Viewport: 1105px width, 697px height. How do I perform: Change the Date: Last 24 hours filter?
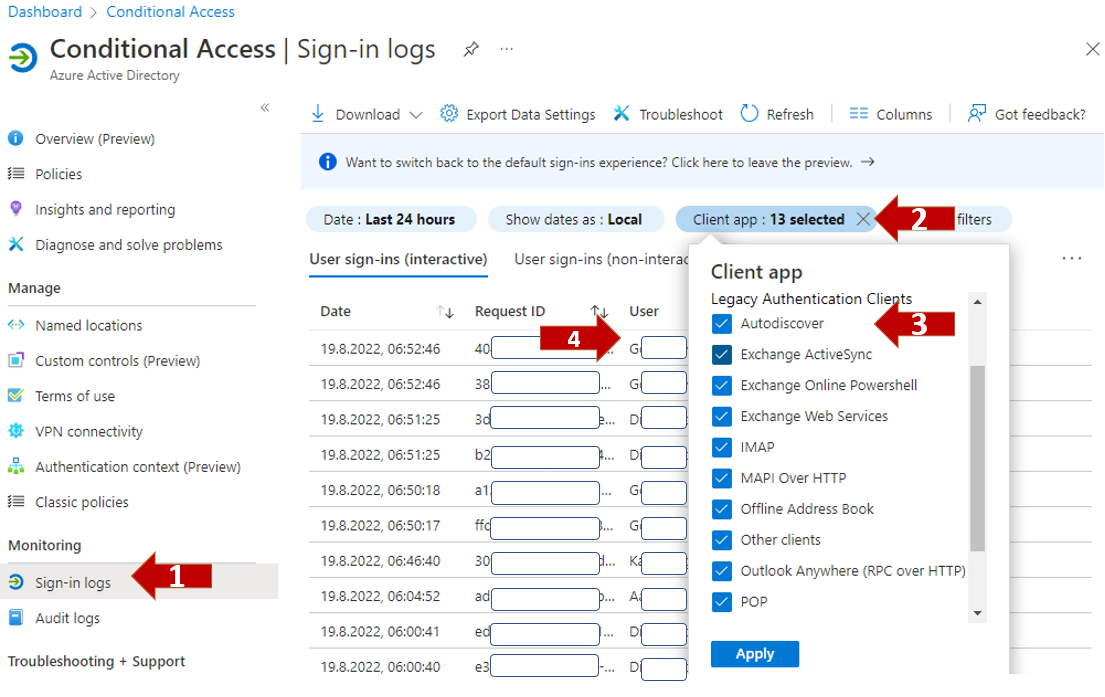[x=390, y=219]
